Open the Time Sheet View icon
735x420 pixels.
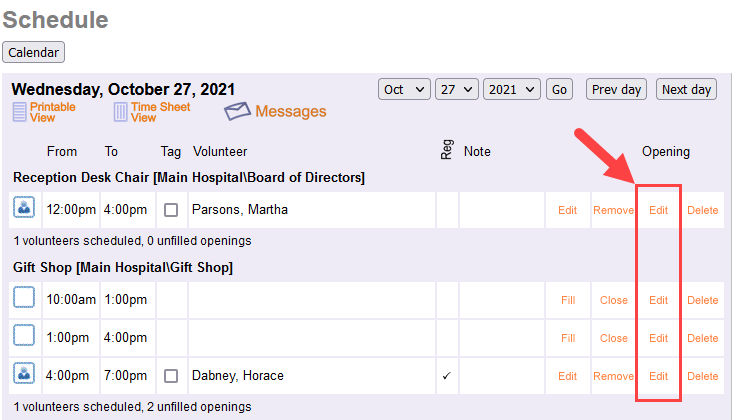point(121,112)
